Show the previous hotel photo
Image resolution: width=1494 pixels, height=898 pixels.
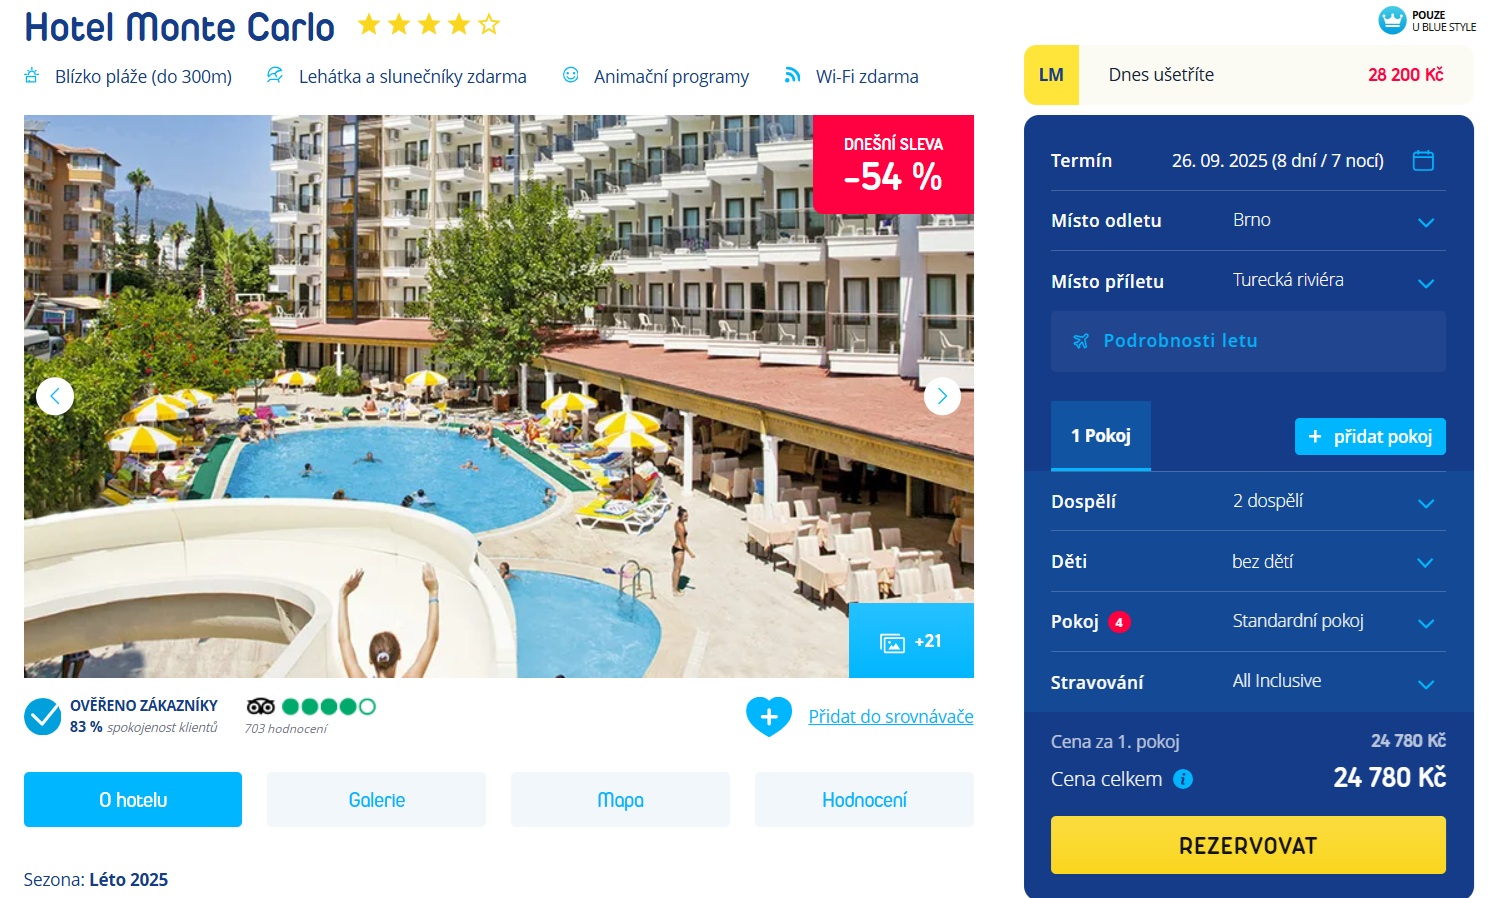(x=55, y=396)
